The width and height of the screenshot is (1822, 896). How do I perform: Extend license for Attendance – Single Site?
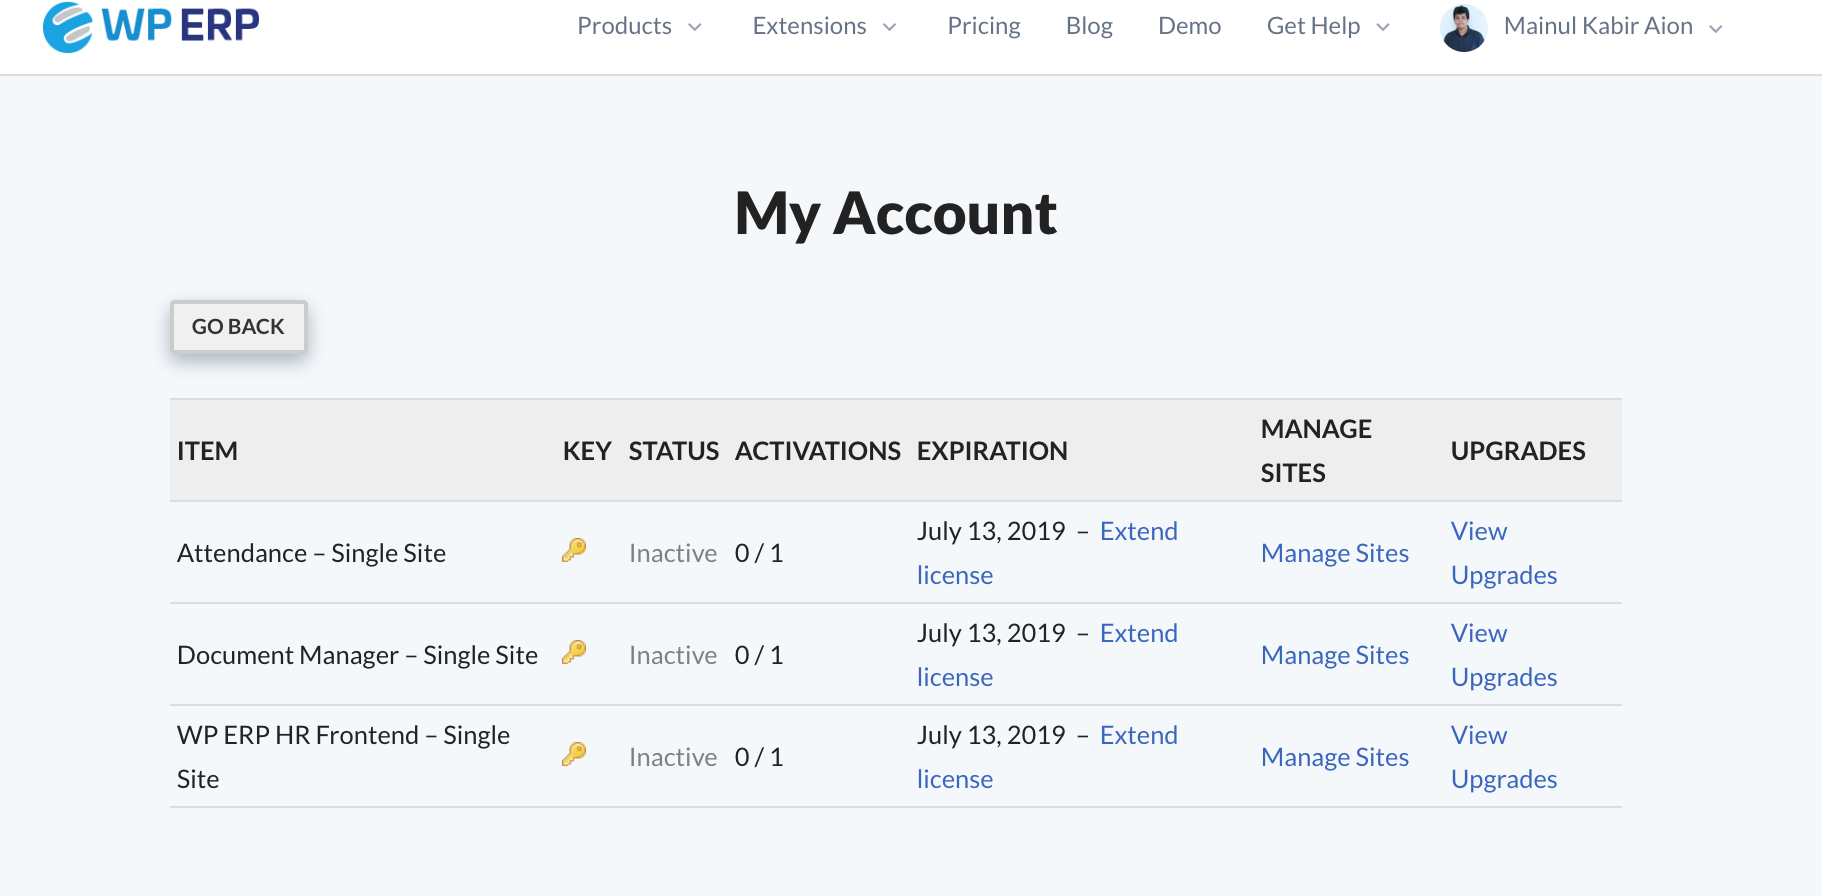1047,553
